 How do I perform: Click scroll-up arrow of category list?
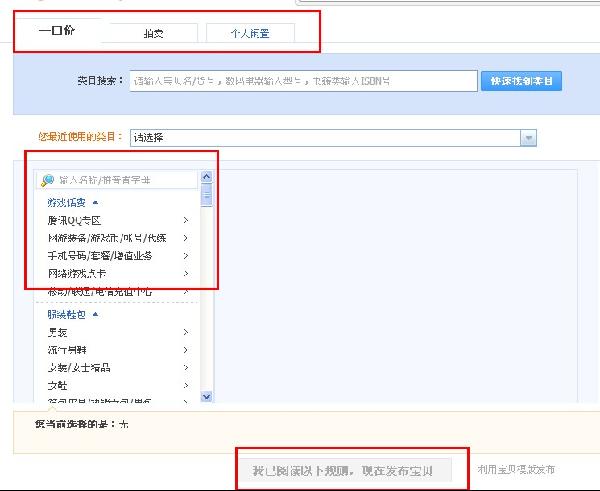pos(207,177)
